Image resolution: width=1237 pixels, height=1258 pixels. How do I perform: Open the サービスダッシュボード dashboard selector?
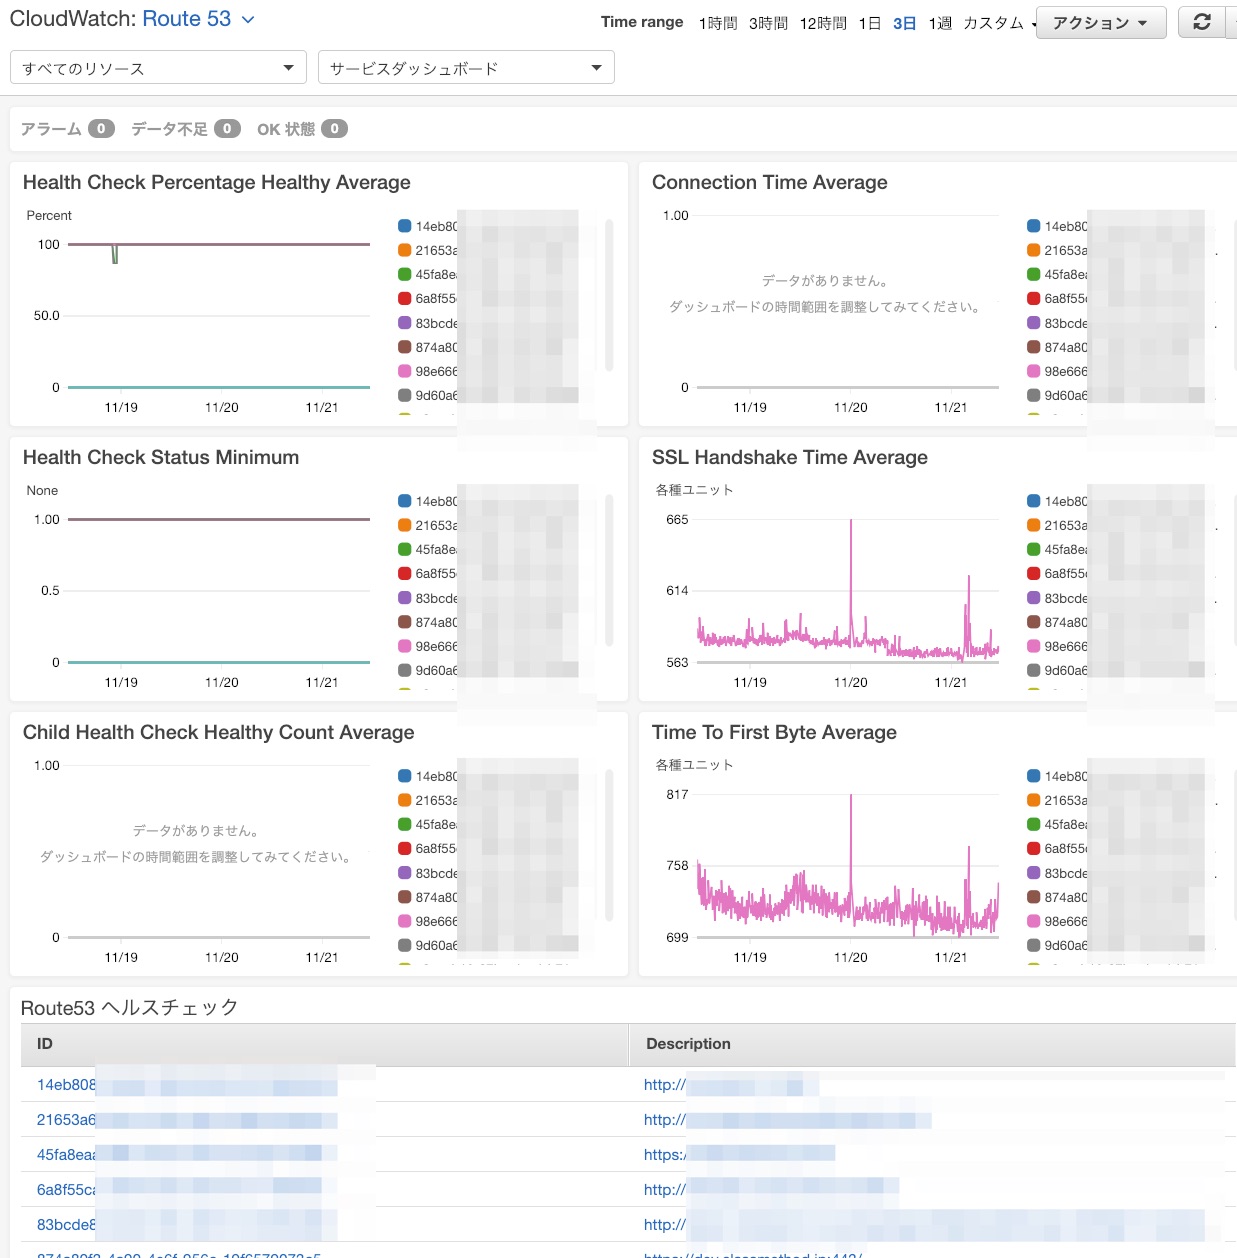coord(465,67)
